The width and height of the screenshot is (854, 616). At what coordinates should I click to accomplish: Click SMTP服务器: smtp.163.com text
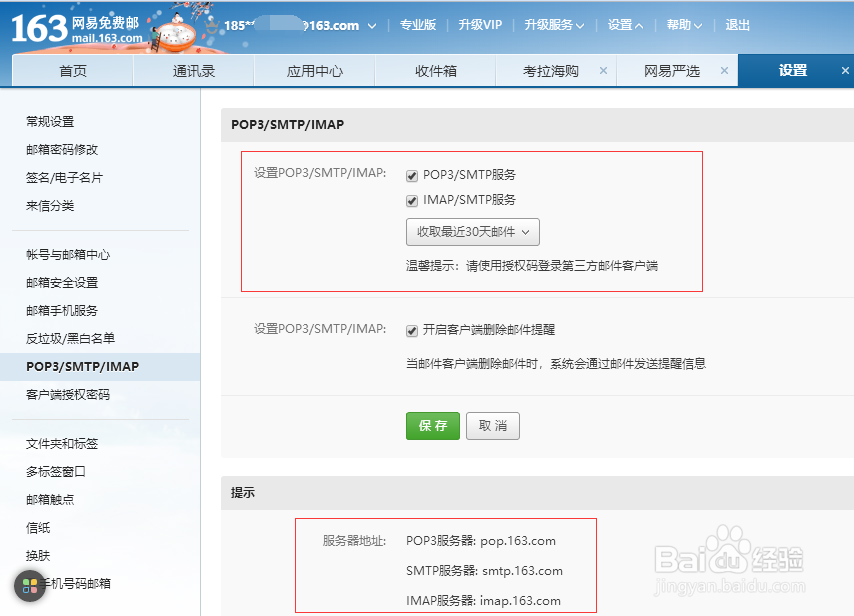tap(484, 571)
